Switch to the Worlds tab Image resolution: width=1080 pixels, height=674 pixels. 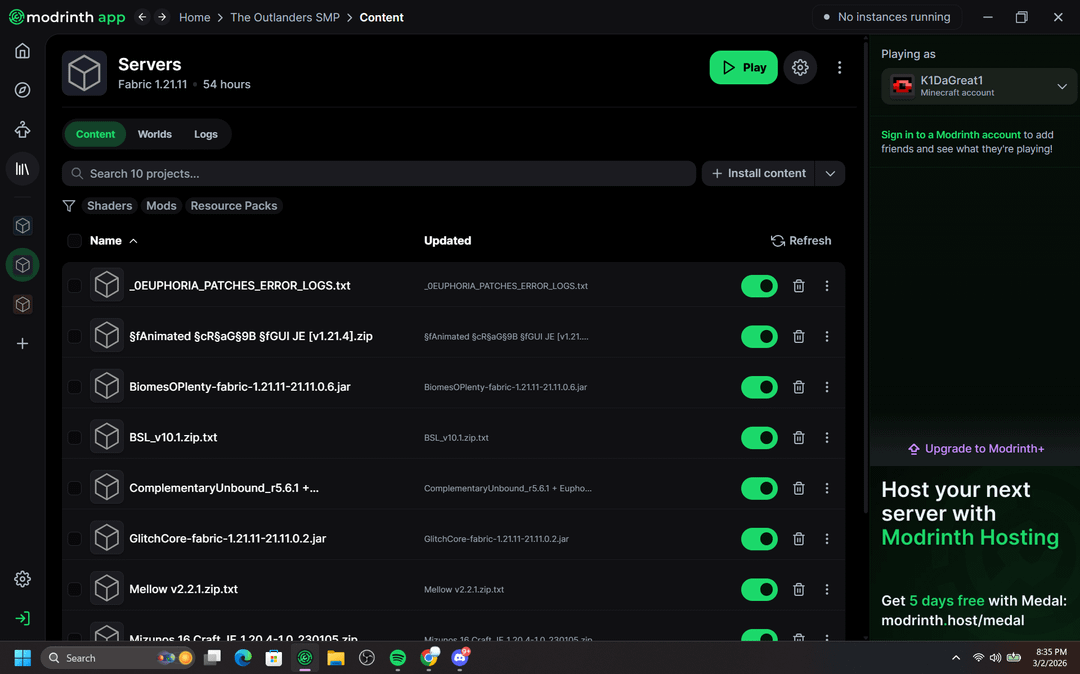[154, 134]
